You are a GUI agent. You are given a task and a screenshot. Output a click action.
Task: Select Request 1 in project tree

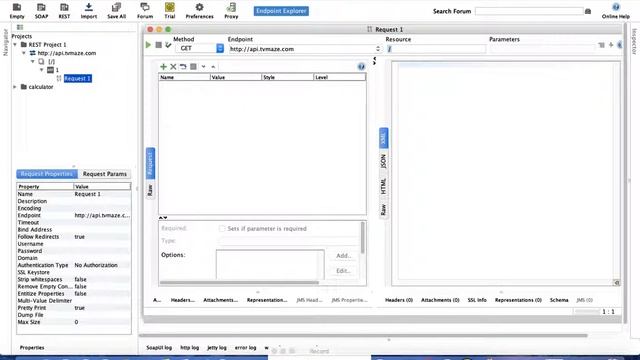(x=78, y=78)
